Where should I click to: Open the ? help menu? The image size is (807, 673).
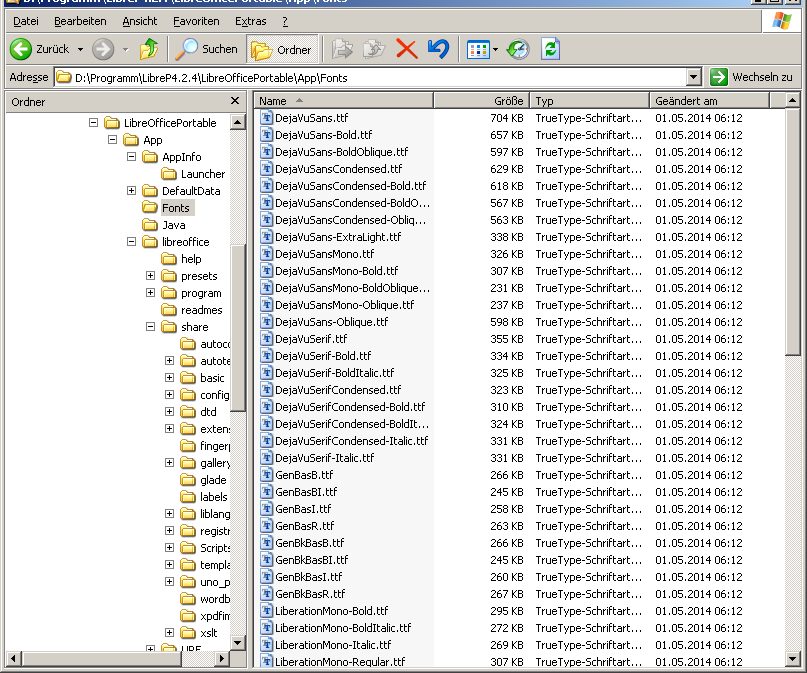coord(285,22)
